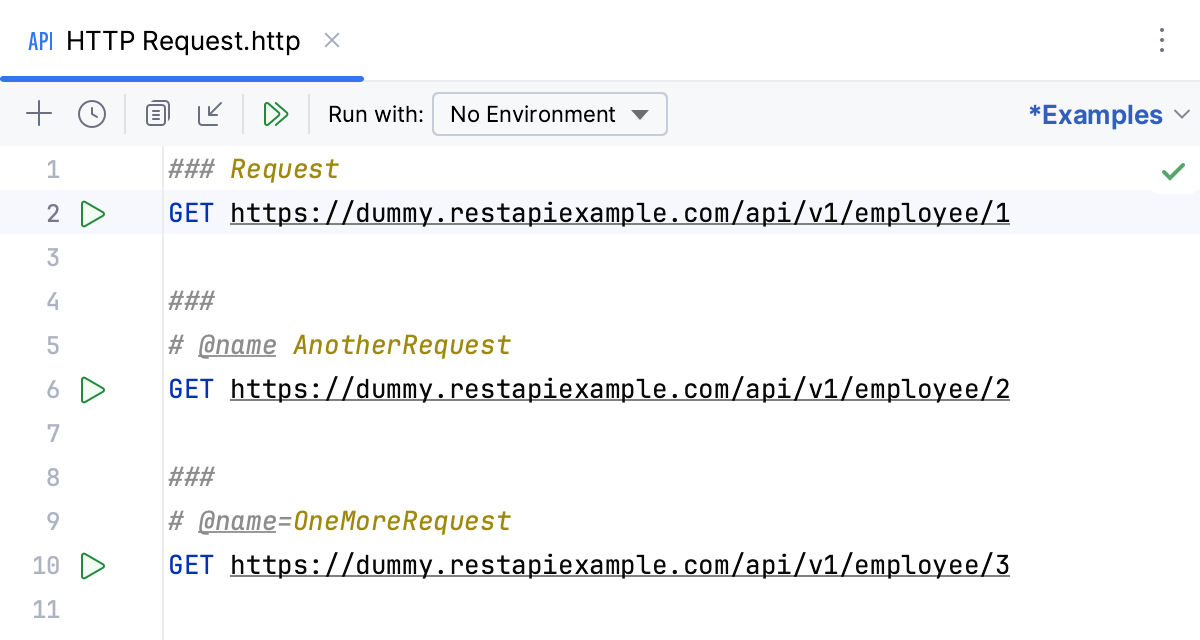The image size is (1200, 640).
Task: Click the copy-to-clipboard toolbar icon
Action: coord(156,113)
